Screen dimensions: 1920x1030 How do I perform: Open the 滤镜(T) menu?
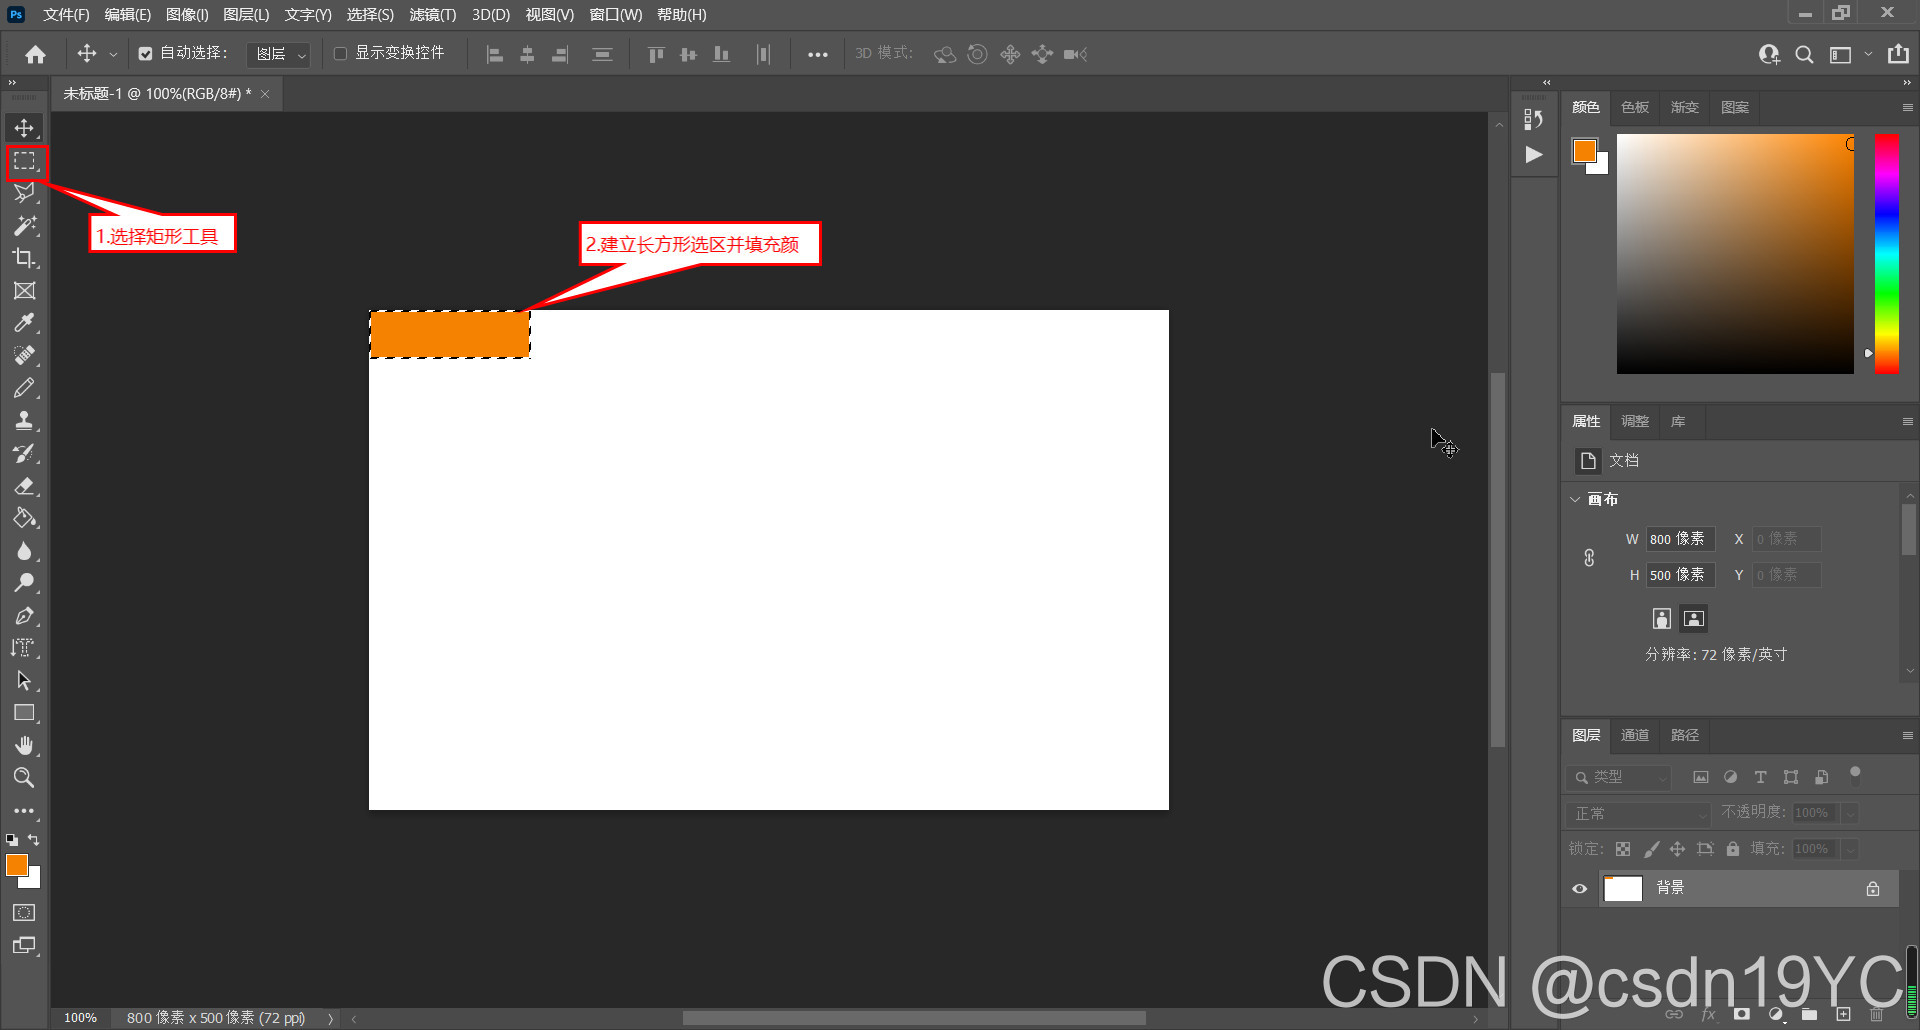click(x=433, y=15)
